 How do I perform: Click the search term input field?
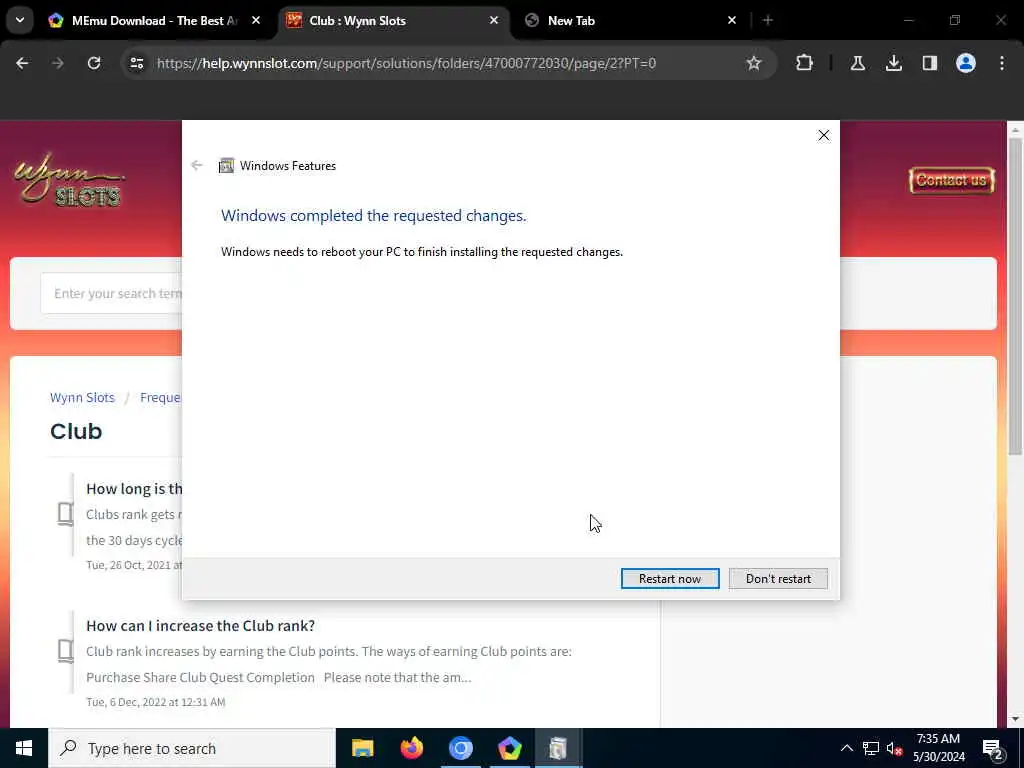[111, 293]
